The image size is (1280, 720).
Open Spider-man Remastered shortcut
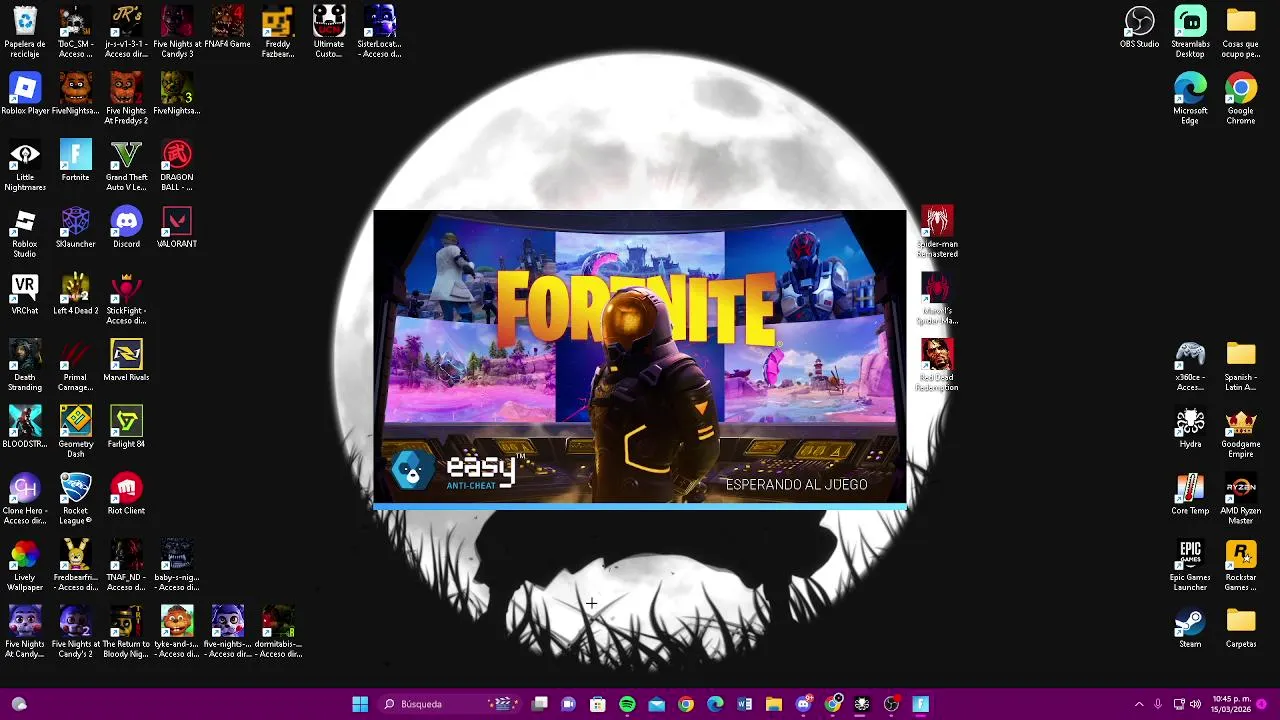(x=937, y=232)
